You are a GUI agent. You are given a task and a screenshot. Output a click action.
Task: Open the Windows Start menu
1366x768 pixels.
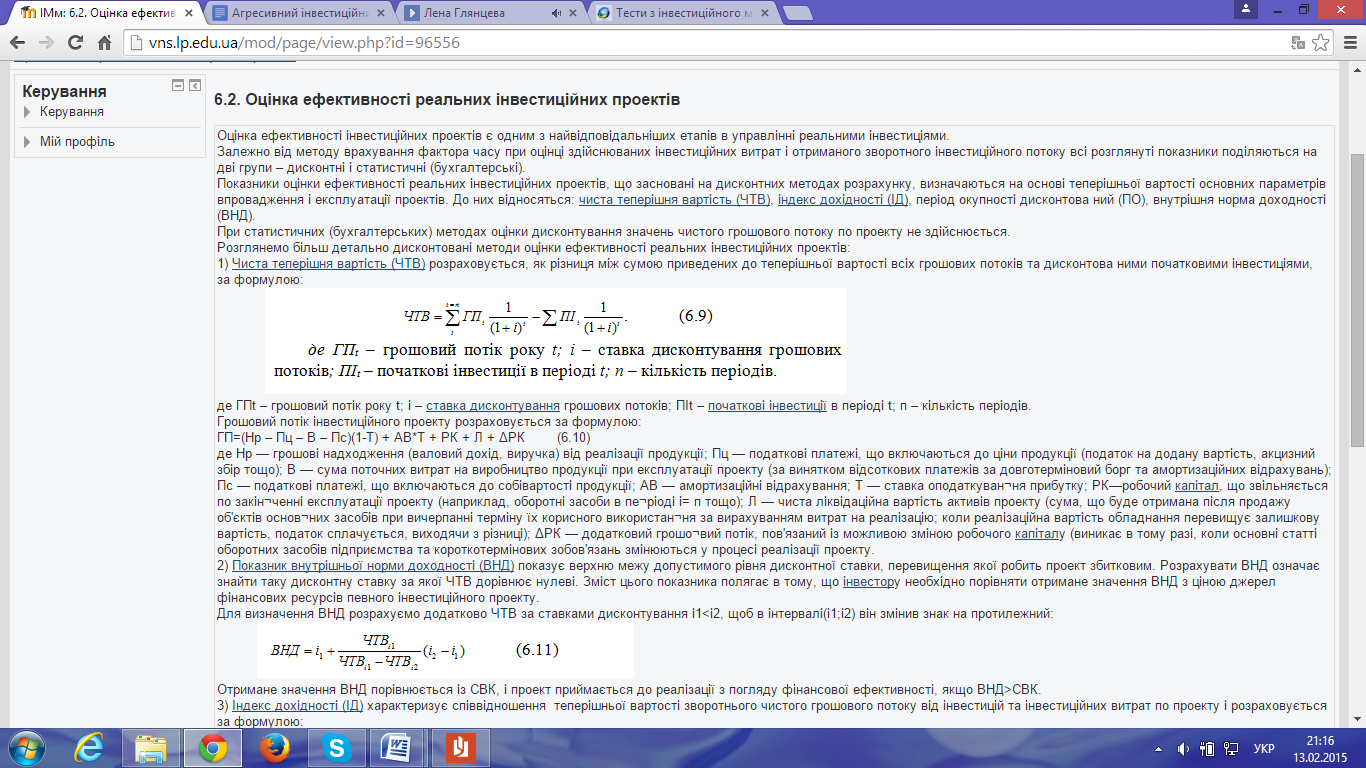click(26, 747)
